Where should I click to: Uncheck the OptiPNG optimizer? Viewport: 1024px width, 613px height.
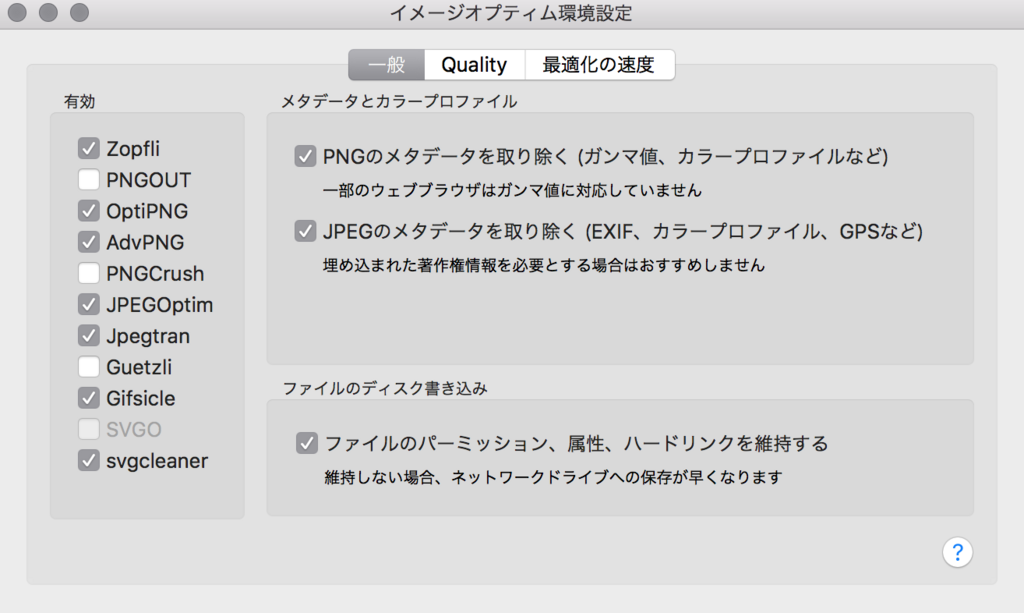[89, 211]
